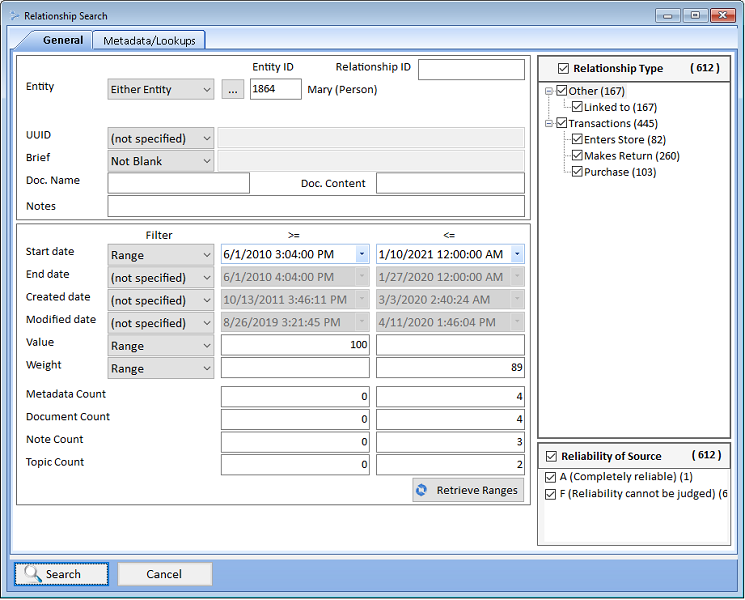Viewport: 745px width, 600px height.
Task: Switch to the General tab
Action: [x=63, y=40]
